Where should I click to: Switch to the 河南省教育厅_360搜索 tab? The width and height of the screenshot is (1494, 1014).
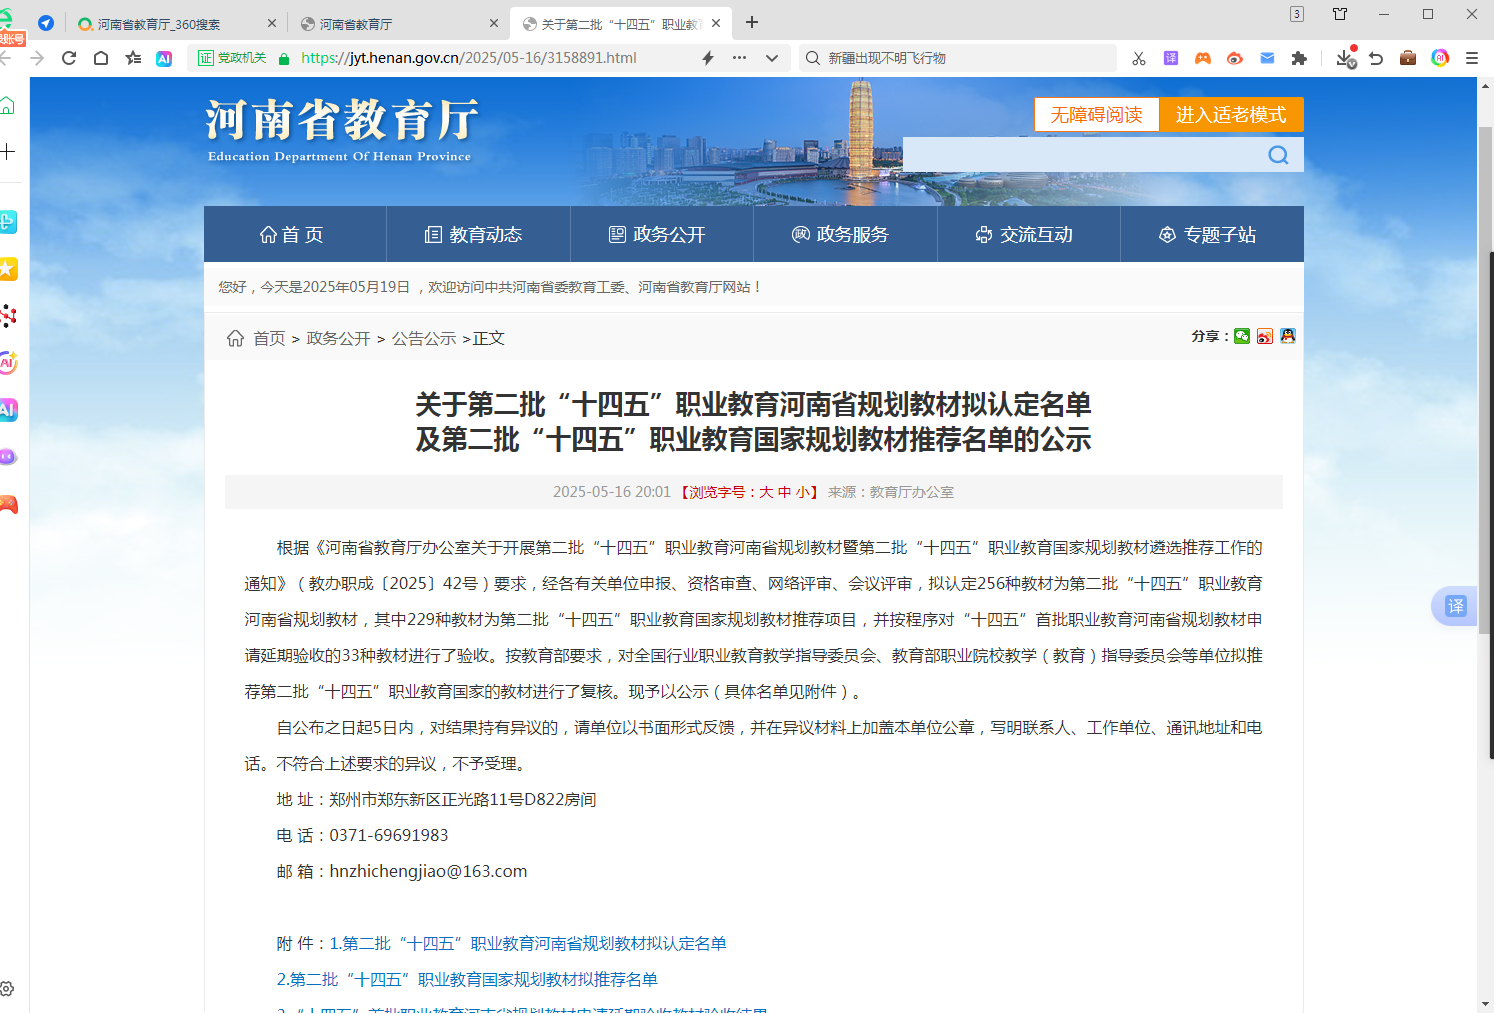(x=160, y=24)
